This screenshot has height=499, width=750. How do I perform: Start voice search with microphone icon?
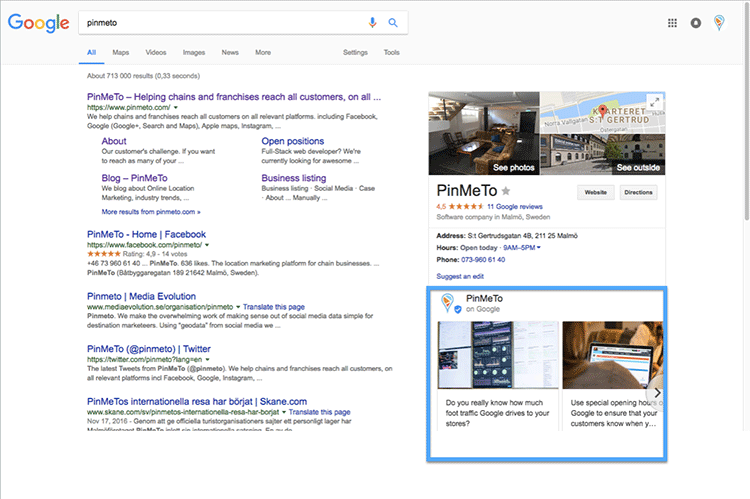pos(372,22)
